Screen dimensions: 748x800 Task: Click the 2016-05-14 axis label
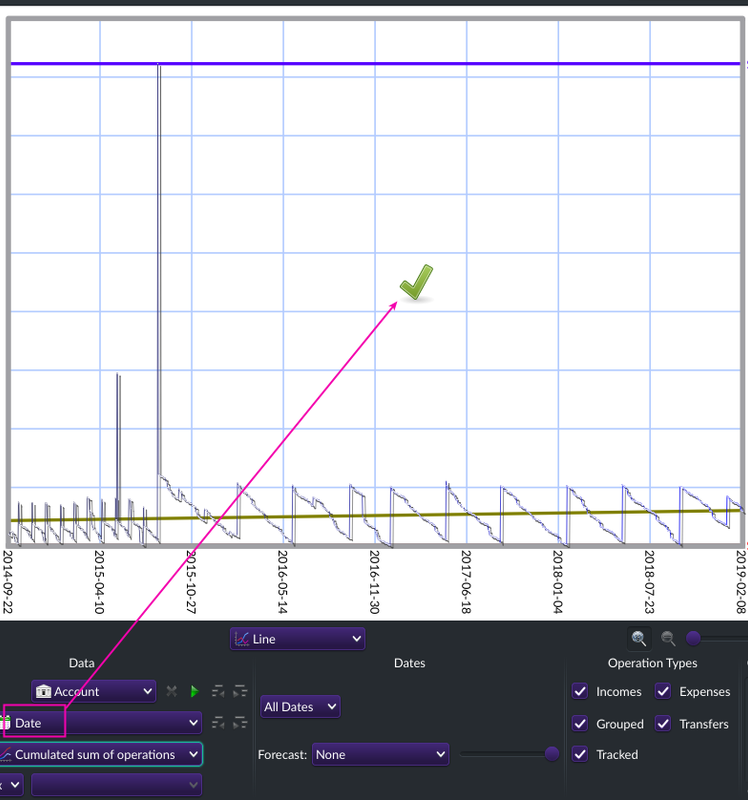pos(283,581)
